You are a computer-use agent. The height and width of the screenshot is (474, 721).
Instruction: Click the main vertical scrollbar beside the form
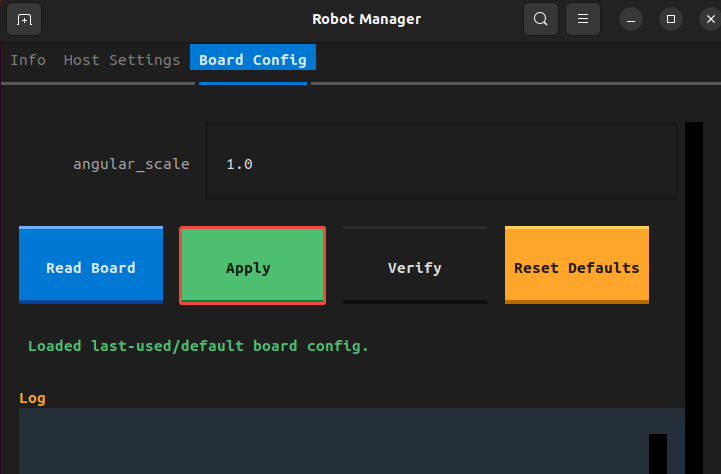694,298
